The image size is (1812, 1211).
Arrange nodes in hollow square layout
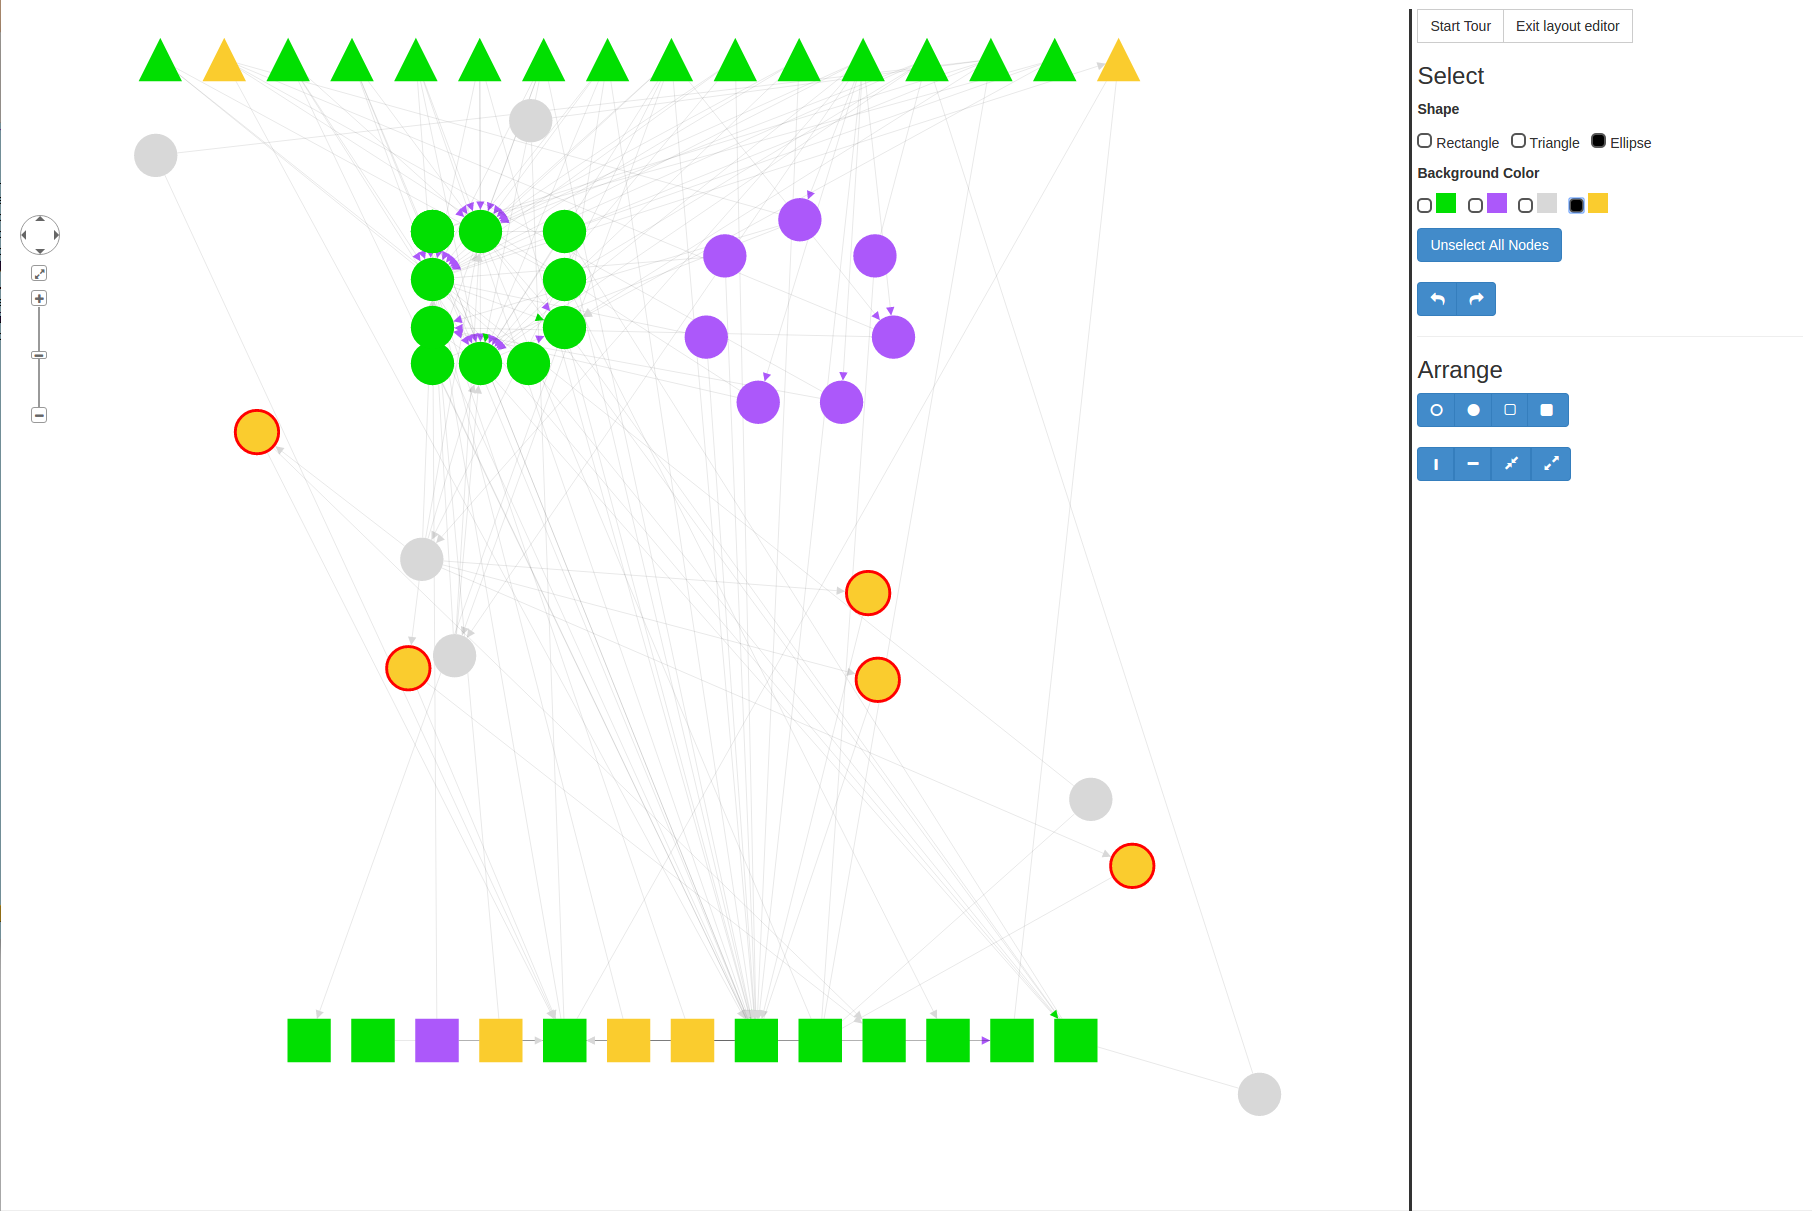click(x=1510, y=410)
